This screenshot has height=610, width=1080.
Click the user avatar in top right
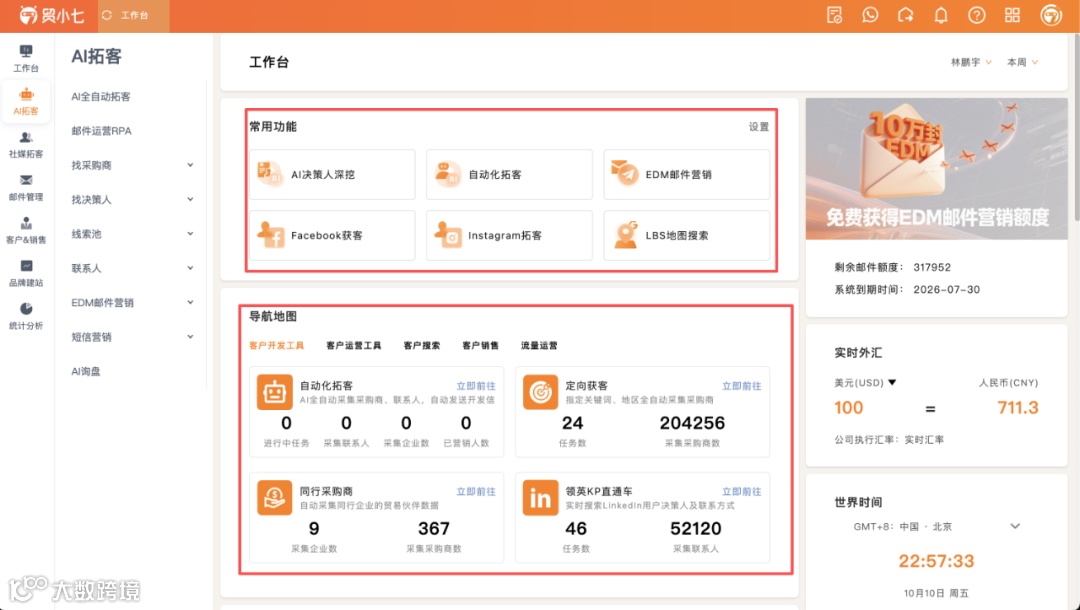(1051, 15)
